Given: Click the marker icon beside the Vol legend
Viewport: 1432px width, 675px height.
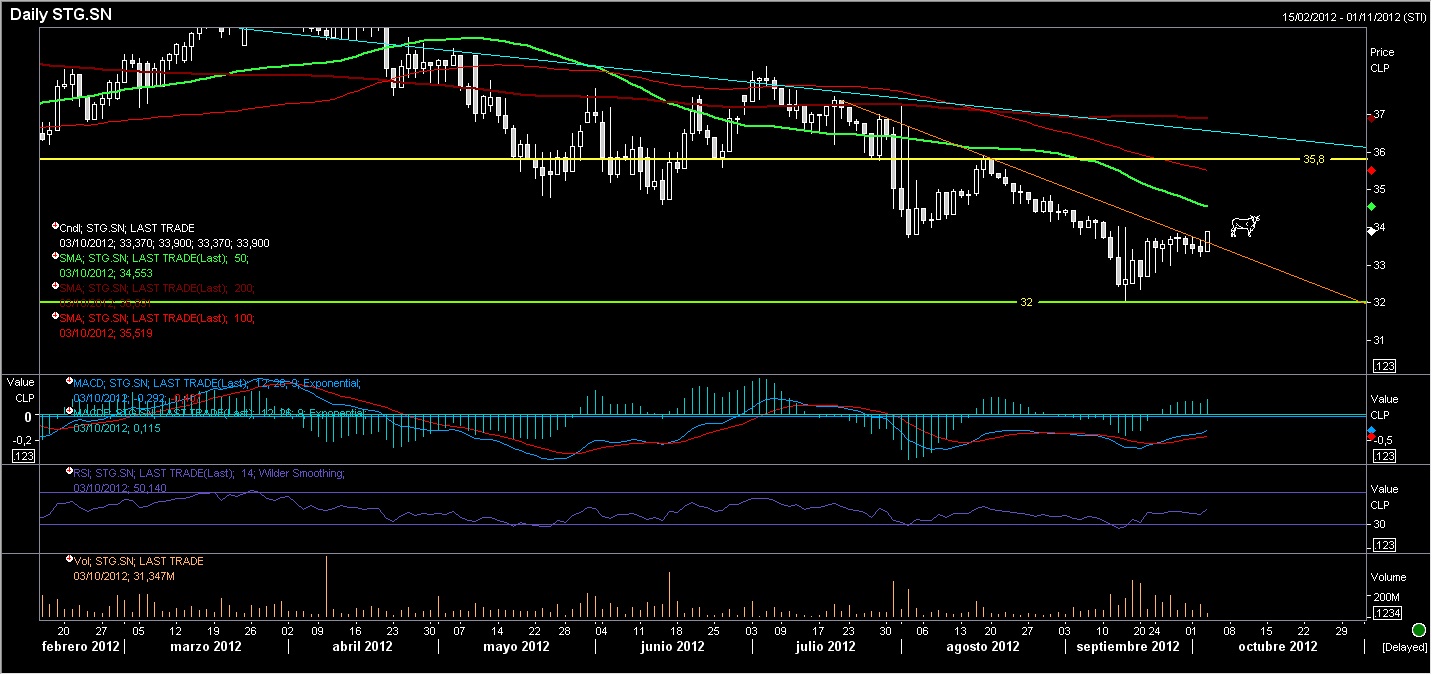Looking at the screenshot, I should (x=69, y=560).
